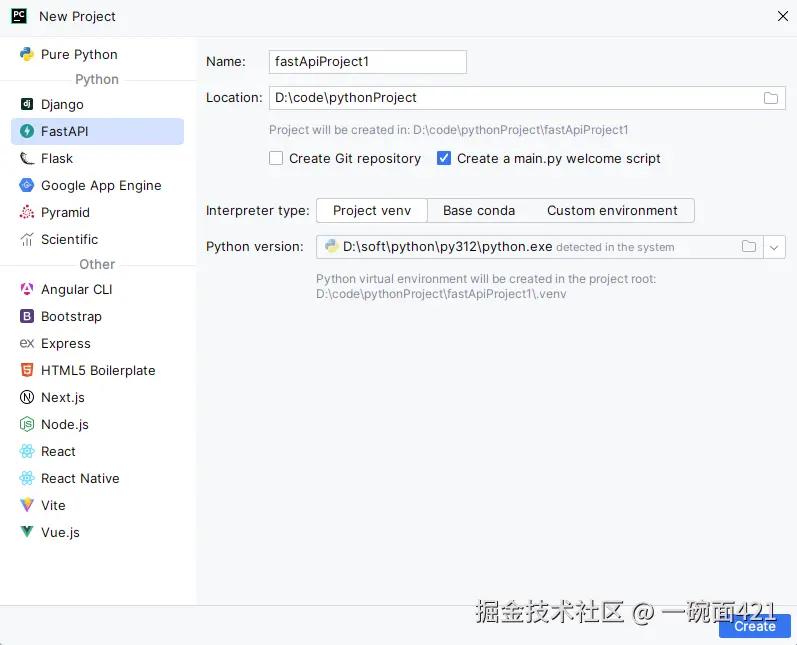Select HTML5 Boilerplate project type
The image size is (797, 645).
point(98,370)
